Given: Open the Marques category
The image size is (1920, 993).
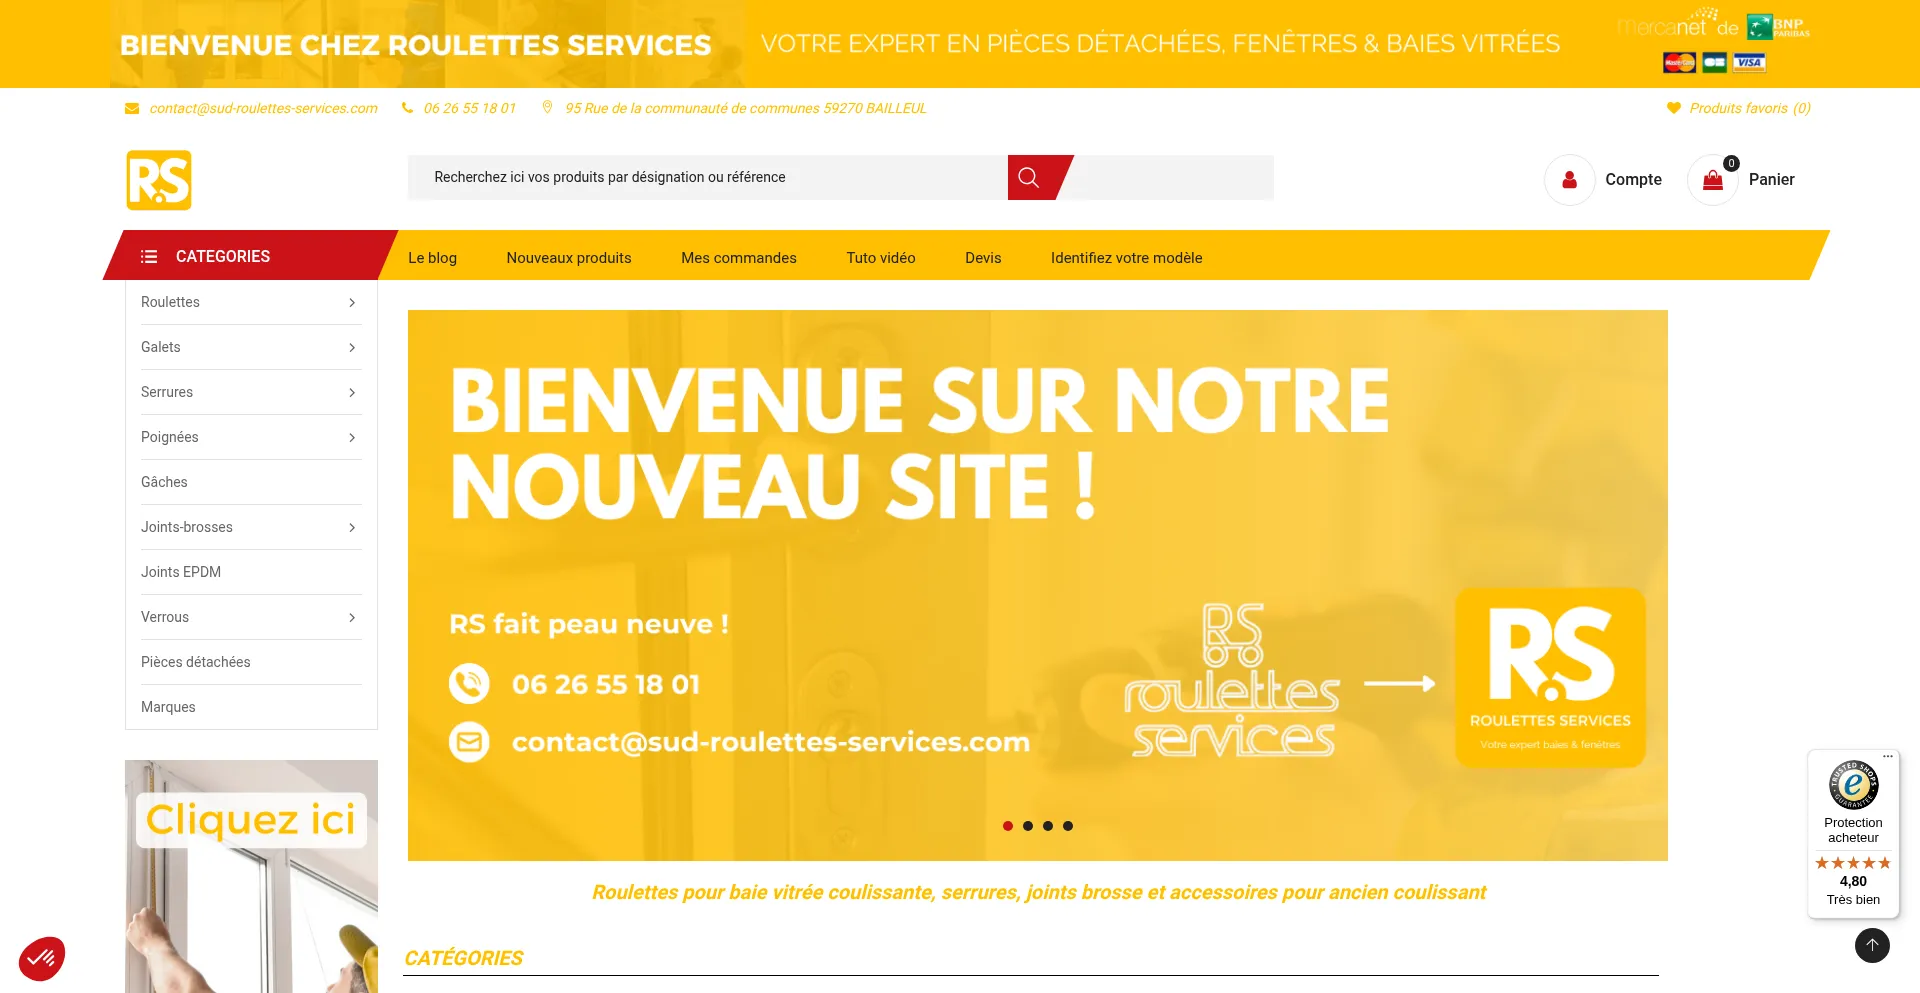Looking at the screenshot, I should [168, 707].
